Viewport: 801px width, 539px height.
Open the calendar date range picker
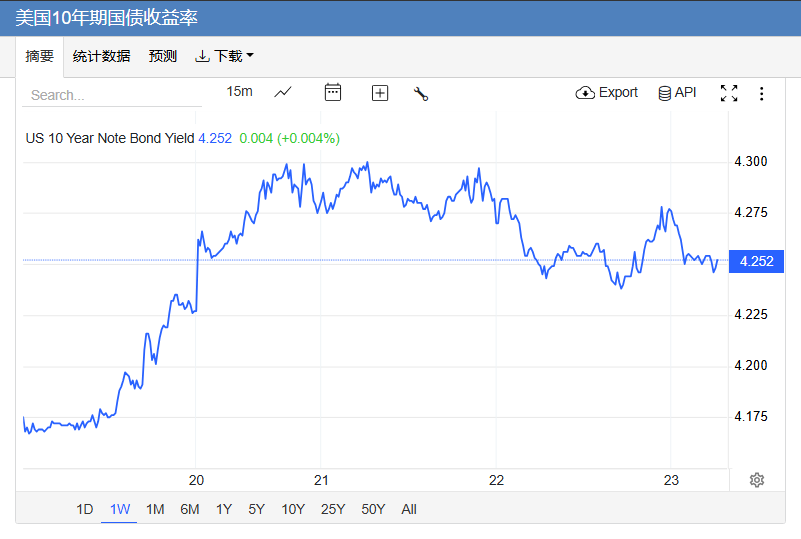pos(333,92)
